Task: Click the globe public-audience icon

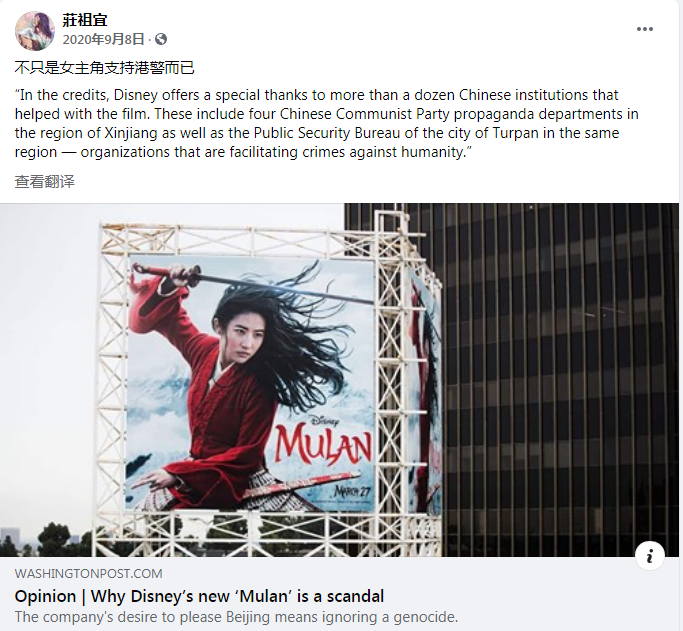Action: point(161,39)
